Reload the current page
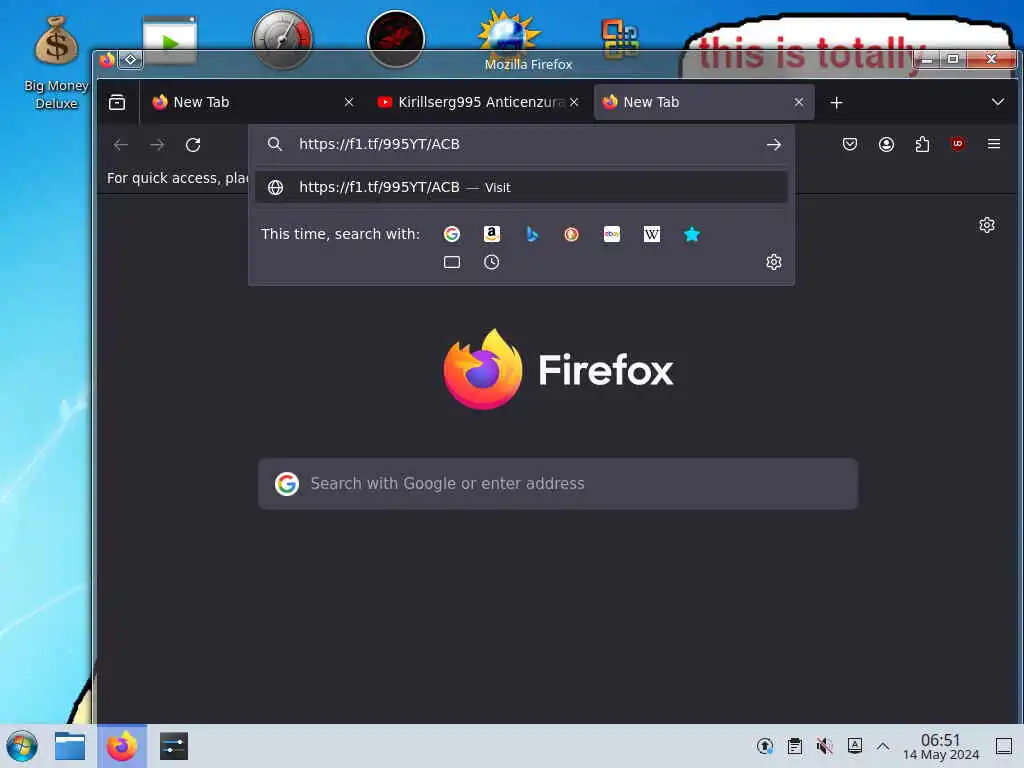 point(193,144)
